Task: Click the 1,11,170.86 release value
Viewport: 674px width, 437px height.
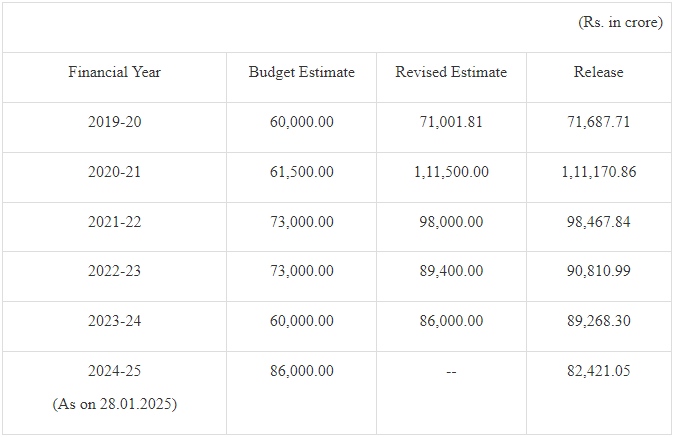Action: [x=598, y=172]
